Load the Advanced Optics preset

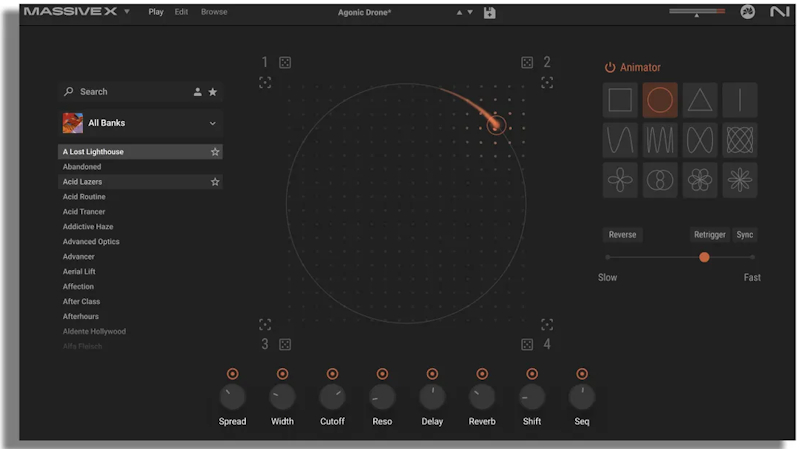coord(140,241)
